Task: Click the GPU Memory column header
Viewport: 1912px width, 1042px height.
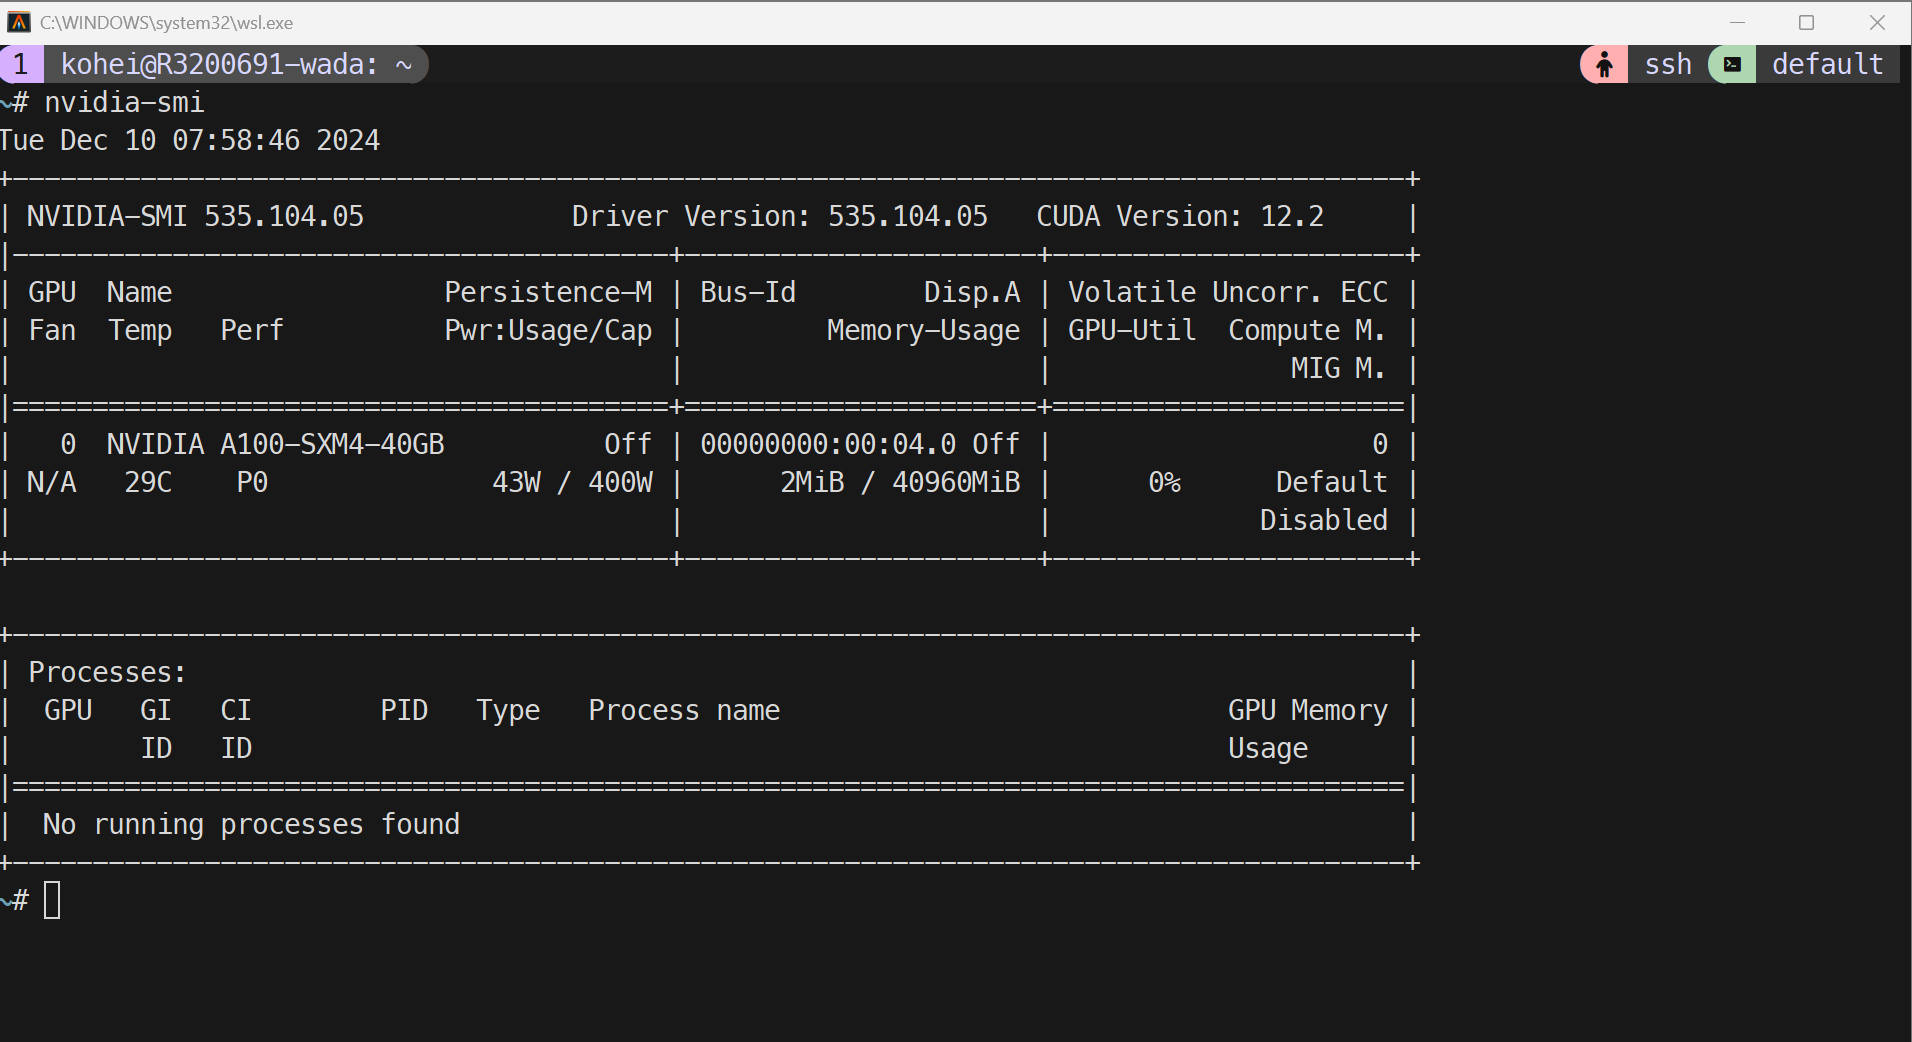Action: pyautogui.click(x=1308, y=710)
